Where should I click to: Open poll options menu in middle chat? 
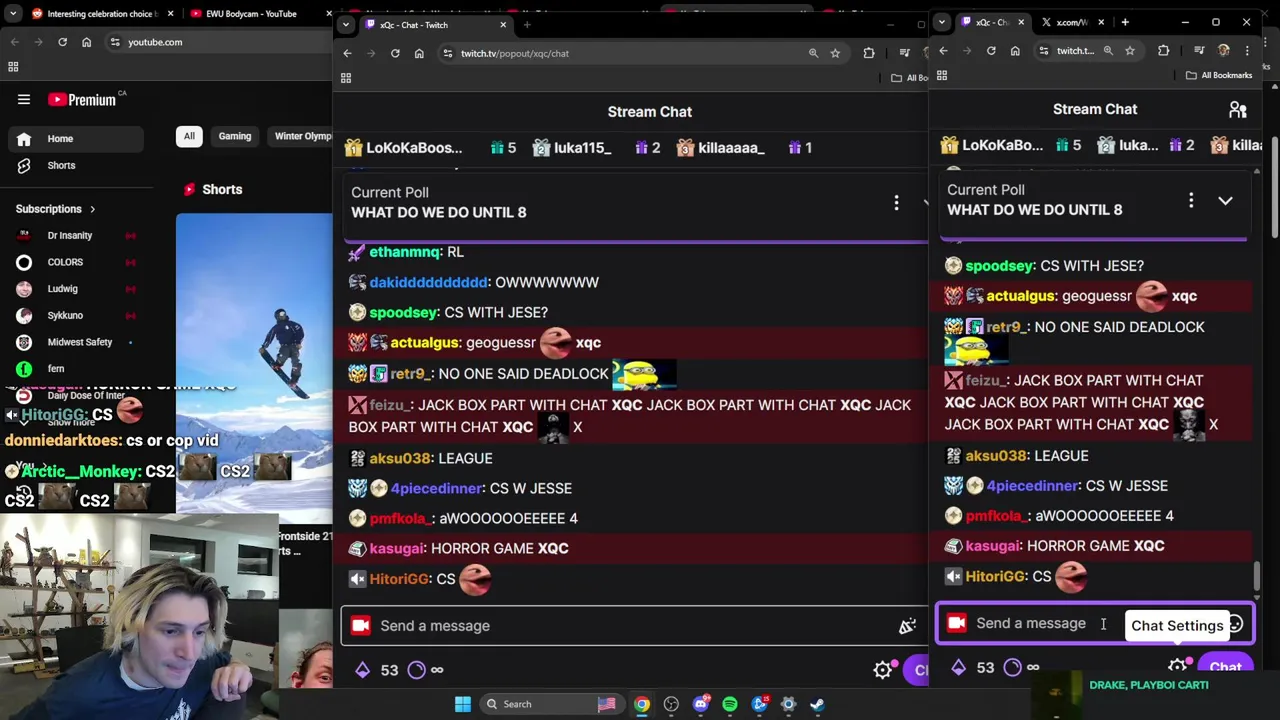896,202
